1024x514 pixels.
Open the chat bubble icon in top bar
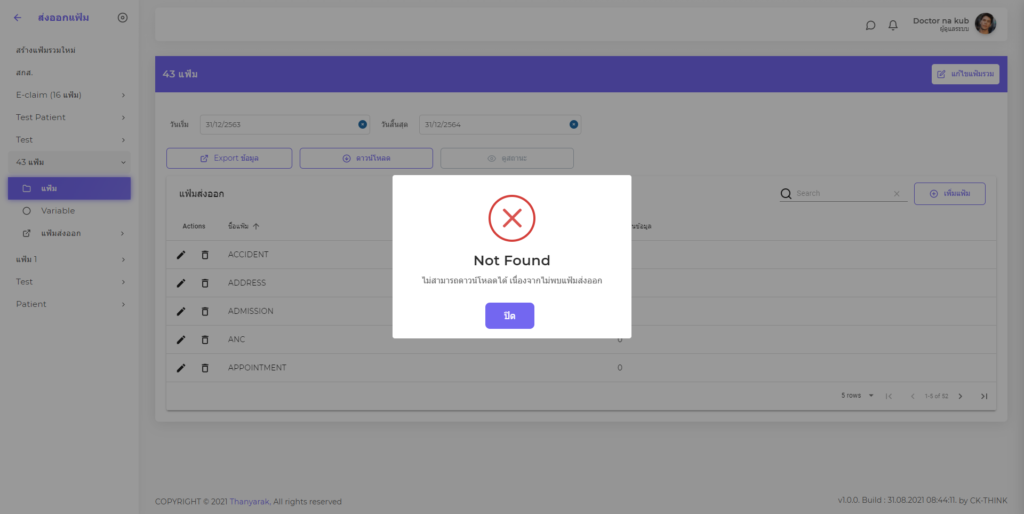coord(870,25)
